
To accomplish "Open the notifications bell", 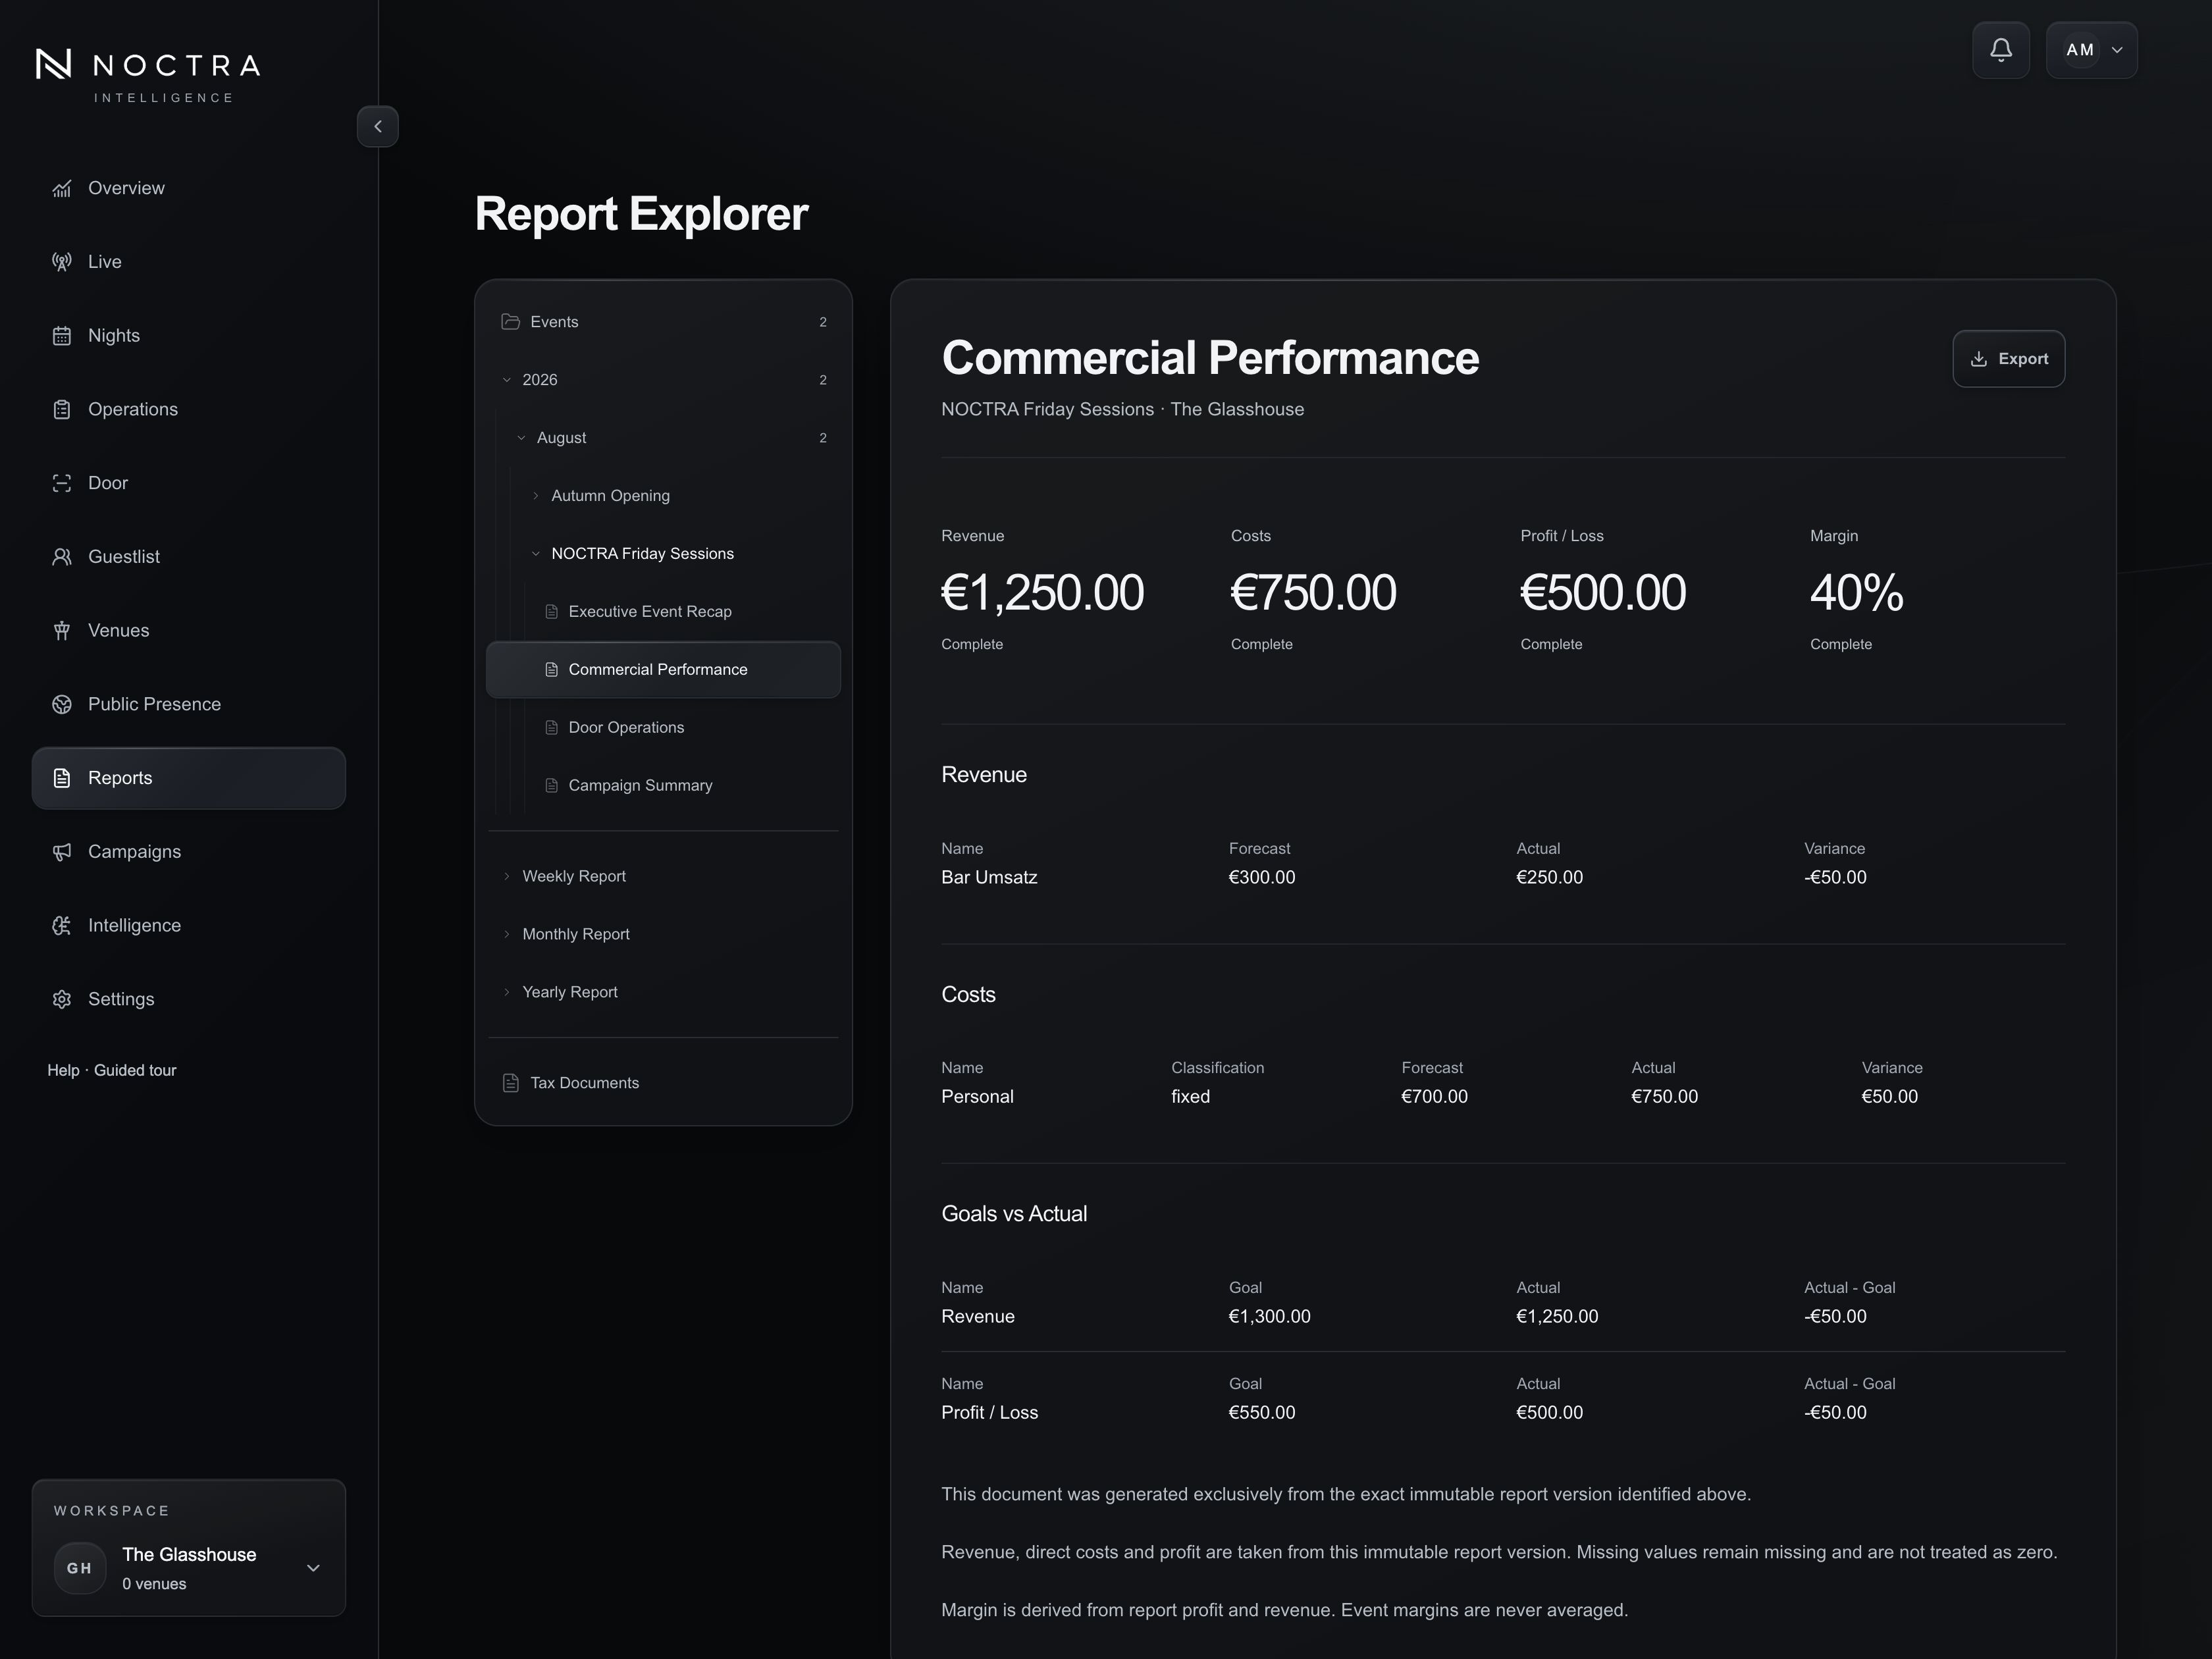I will pos(2000,50).
